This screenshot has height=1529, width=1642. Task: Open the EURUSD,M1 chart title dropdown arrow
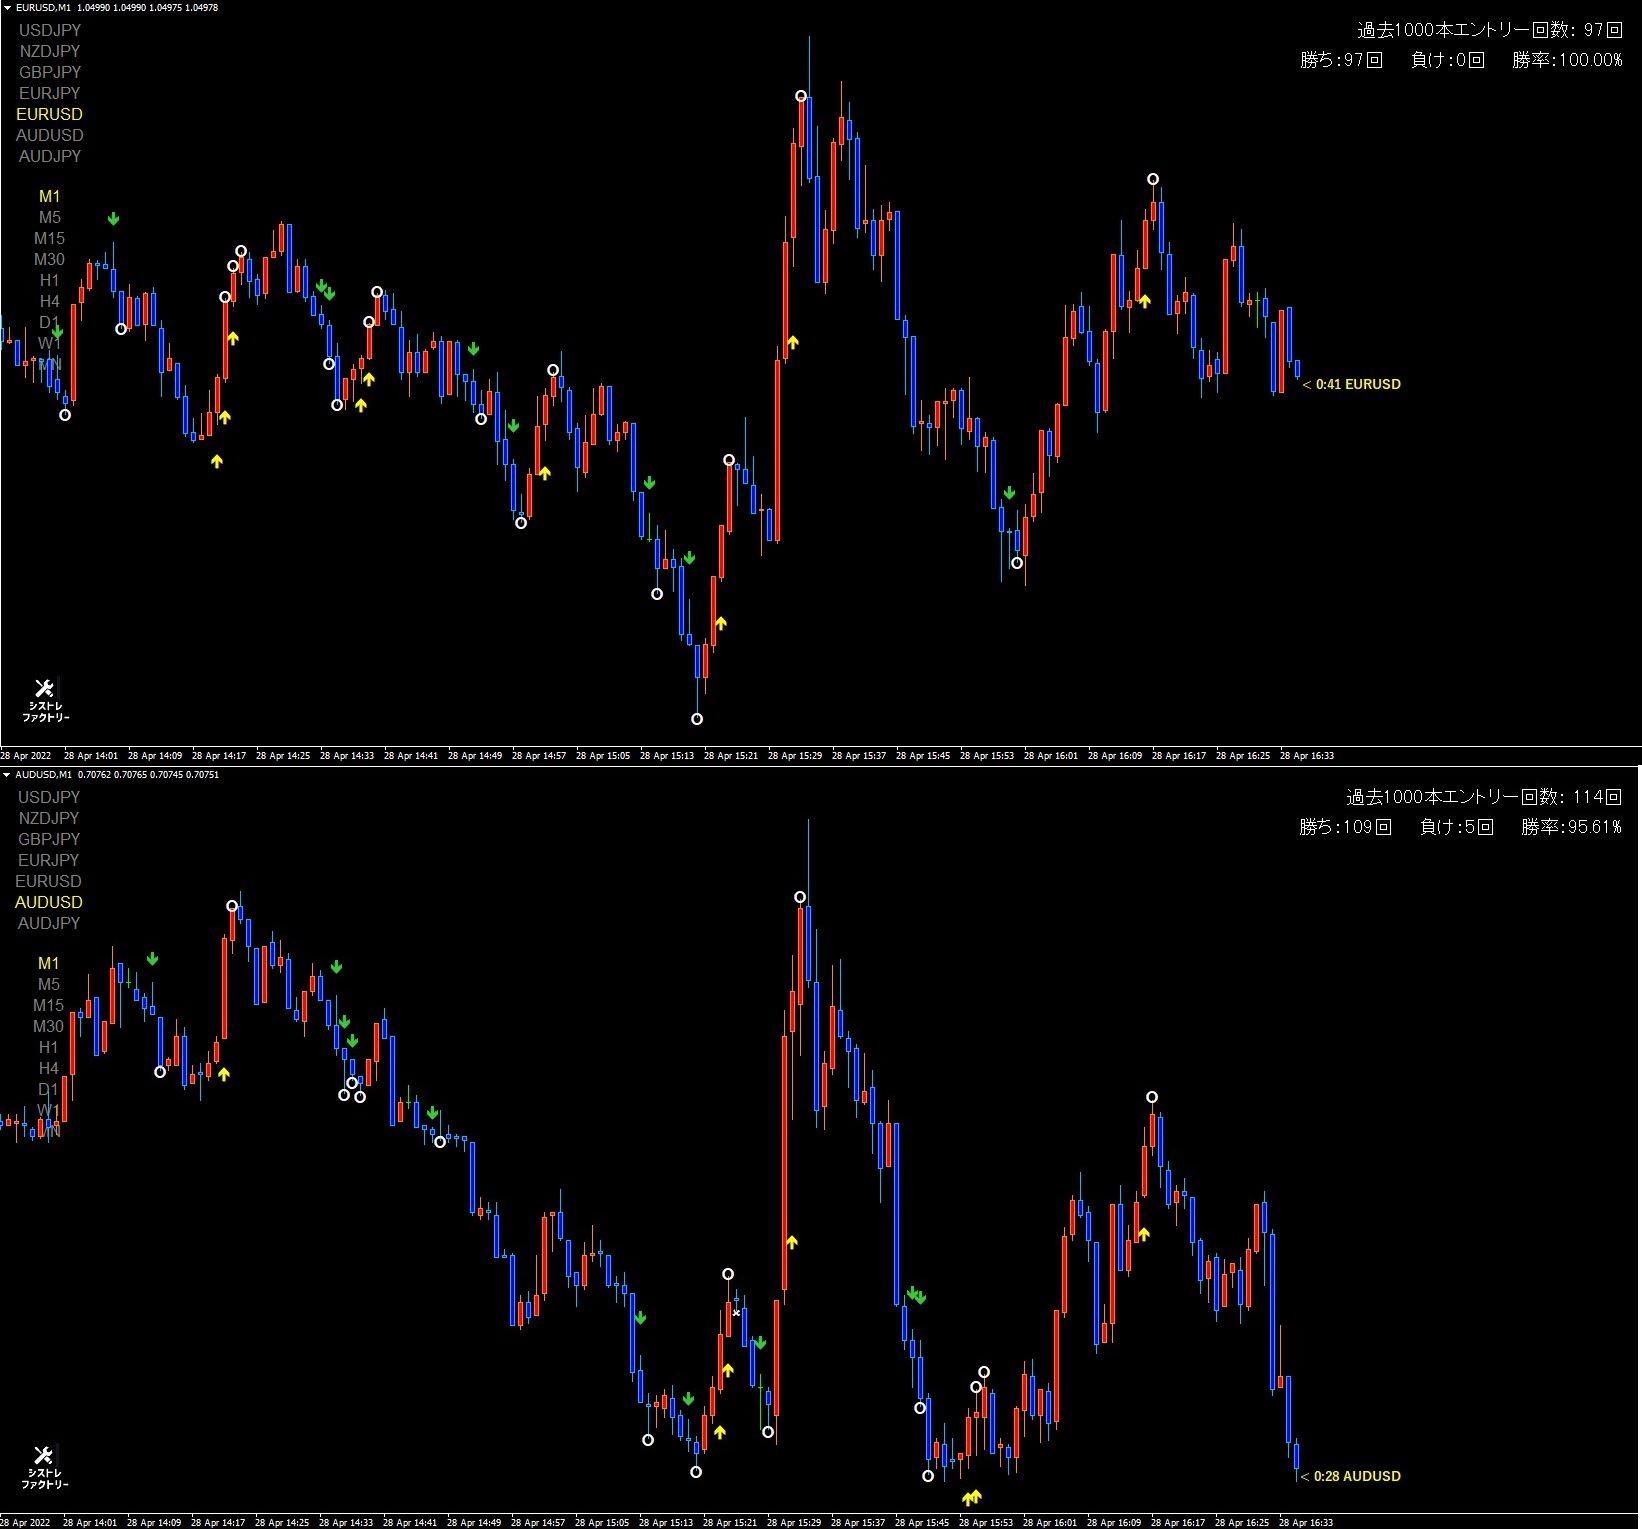7,8
